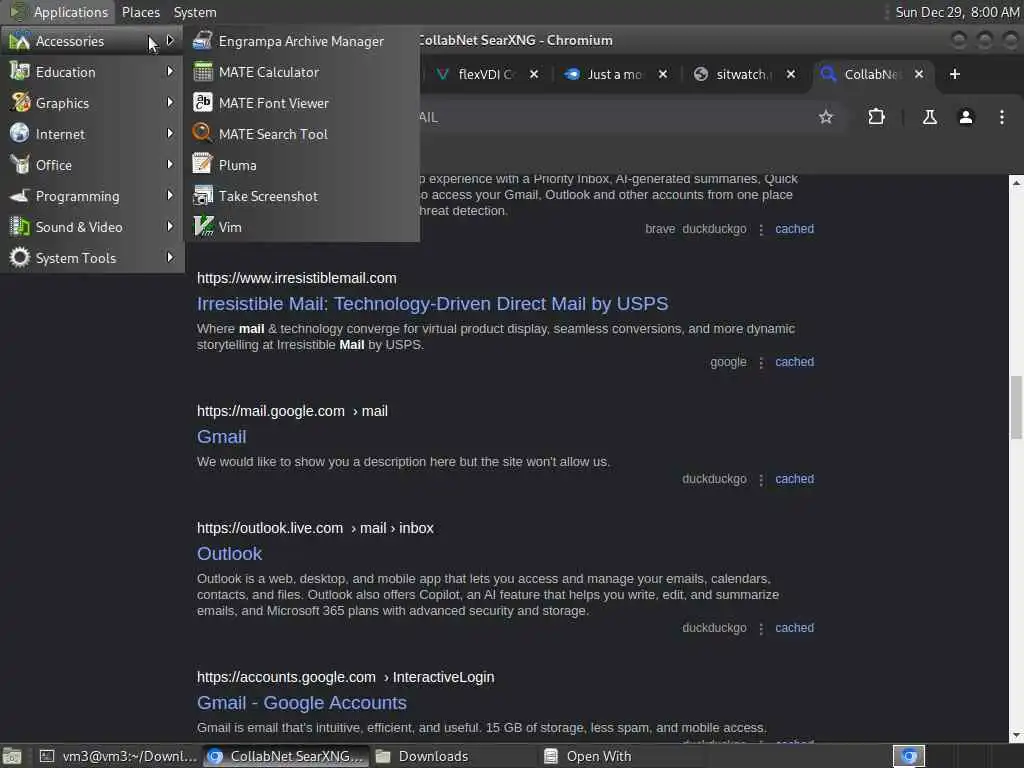Switch to CollabNet SearXNG taskbar button
The height and width of the screenshot is (768, 1024).
[x=286, y=756]
